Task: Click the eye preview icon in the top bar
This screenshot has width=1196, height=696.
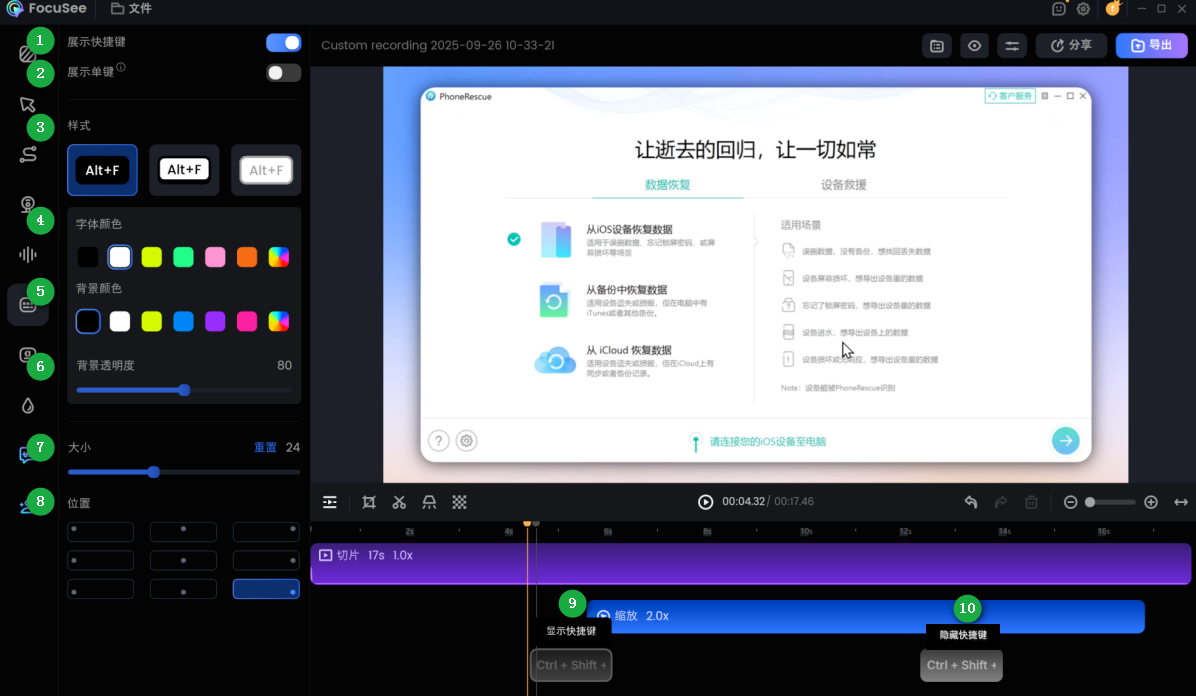Action: (974, 46)
